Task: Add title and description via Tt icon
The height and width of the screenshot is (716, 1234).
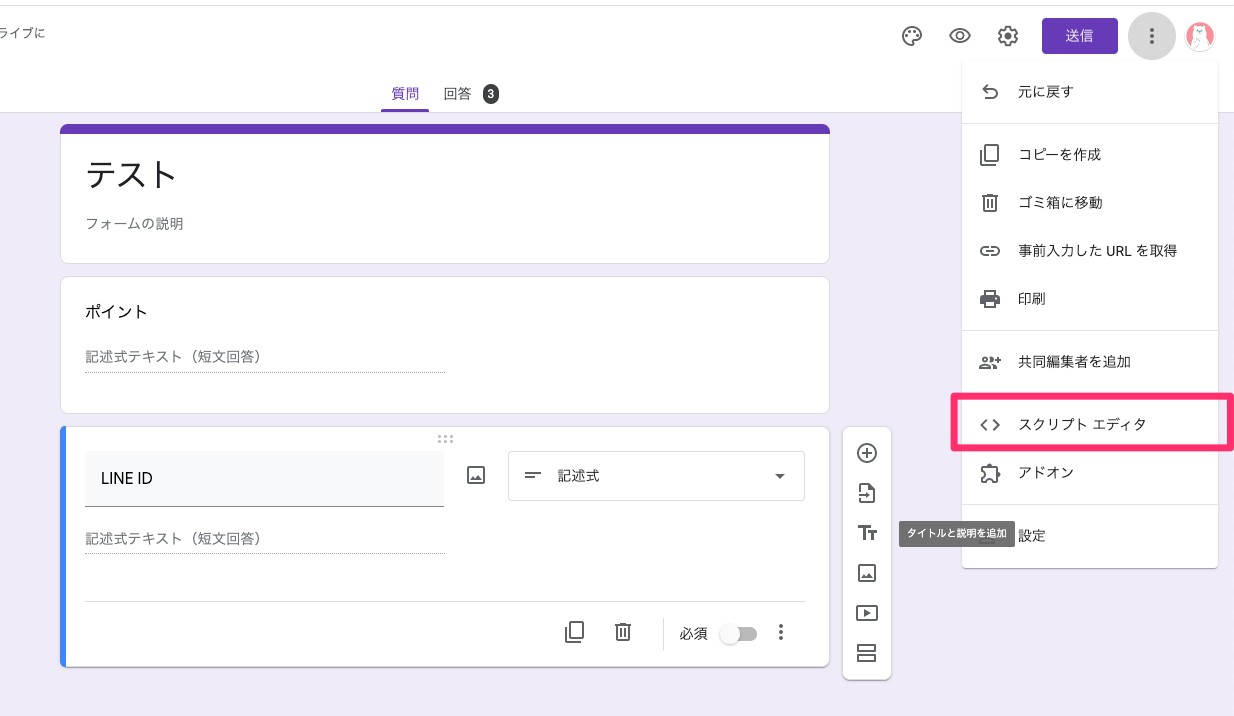Action: pos(867,533)
